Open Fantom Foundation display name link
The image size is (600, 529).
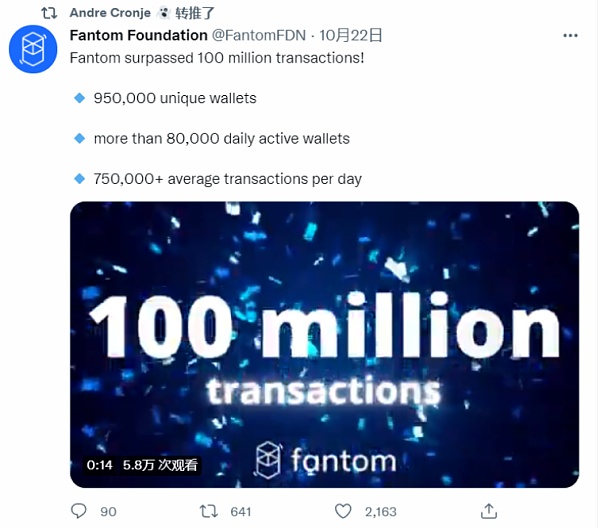pos(139,35)
